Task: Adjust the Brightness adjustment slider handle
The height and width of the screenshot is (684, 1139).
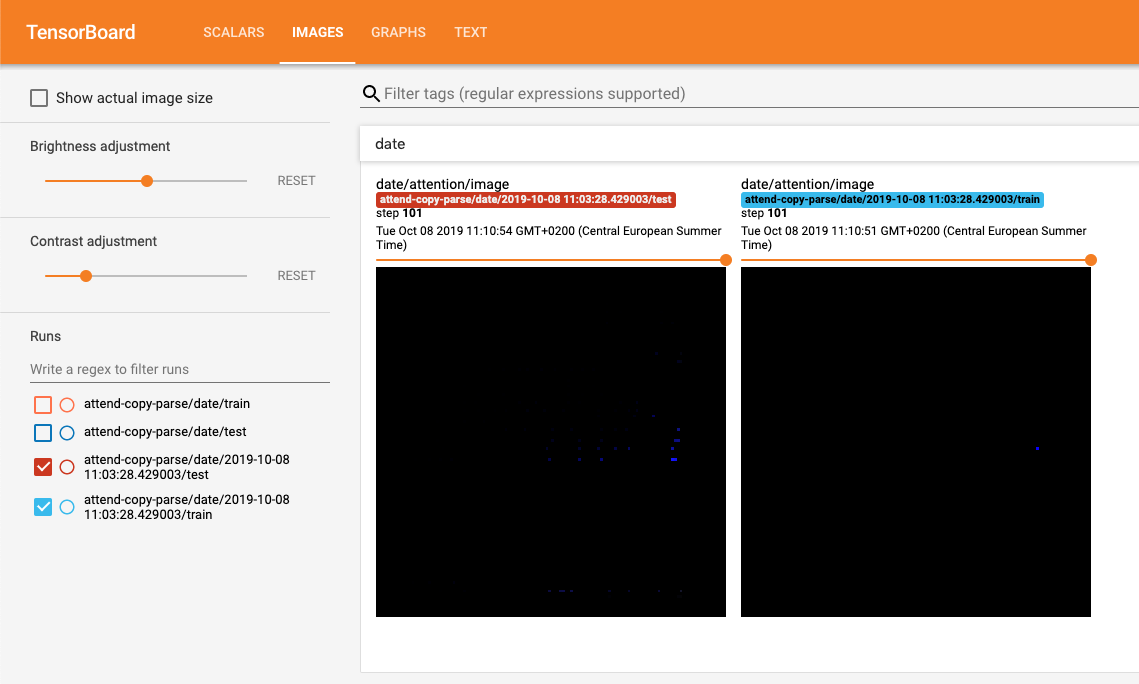Action: pos(147,181)
